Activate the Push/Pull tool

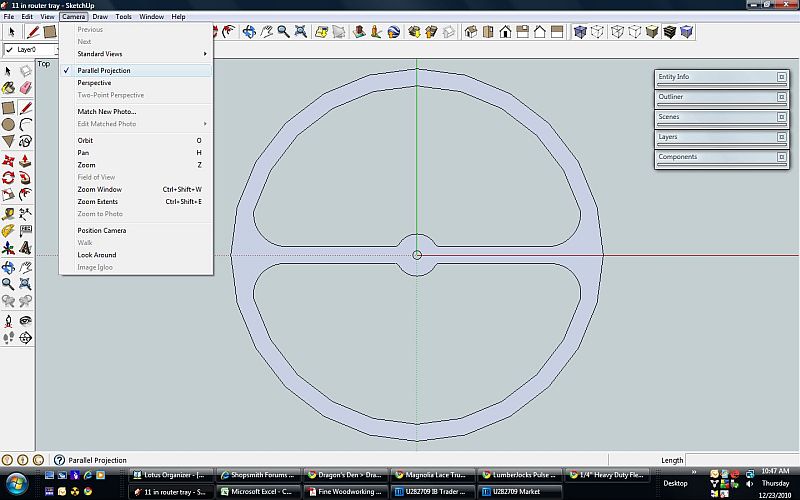pyautogui.click(x=26, y=161)
